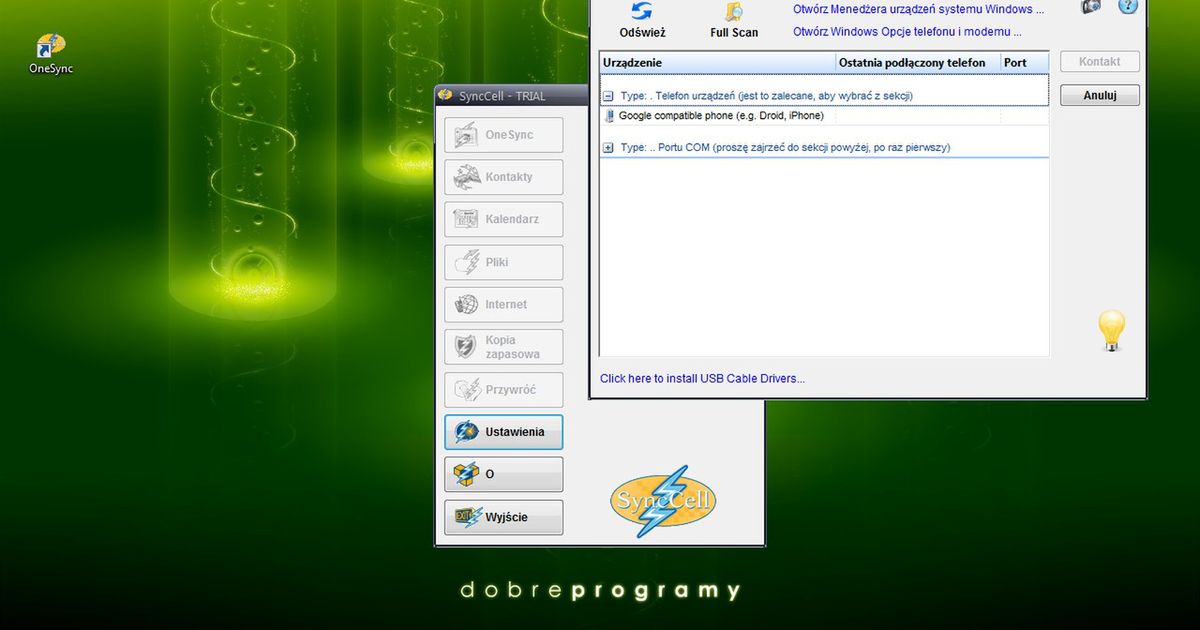Open Windows Opcje telefonu i modemu link
This screenshot has height=630, width=1200.
coord(905,31)
